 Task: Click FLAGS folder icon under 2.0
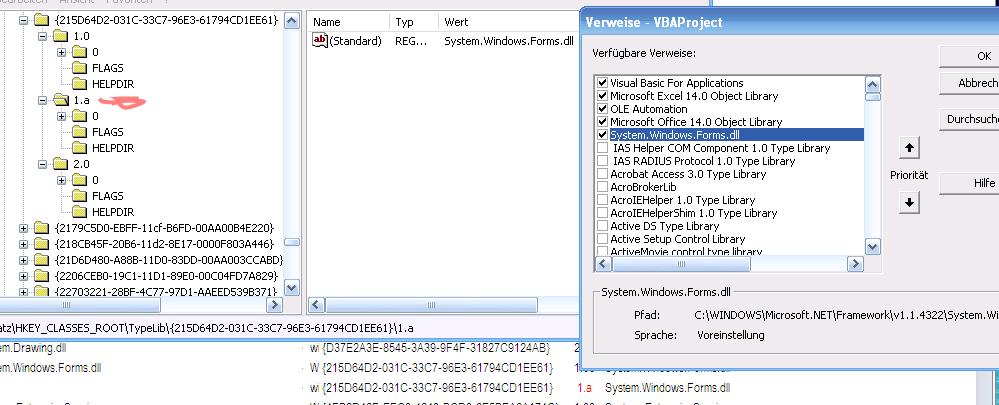[80, 196]
